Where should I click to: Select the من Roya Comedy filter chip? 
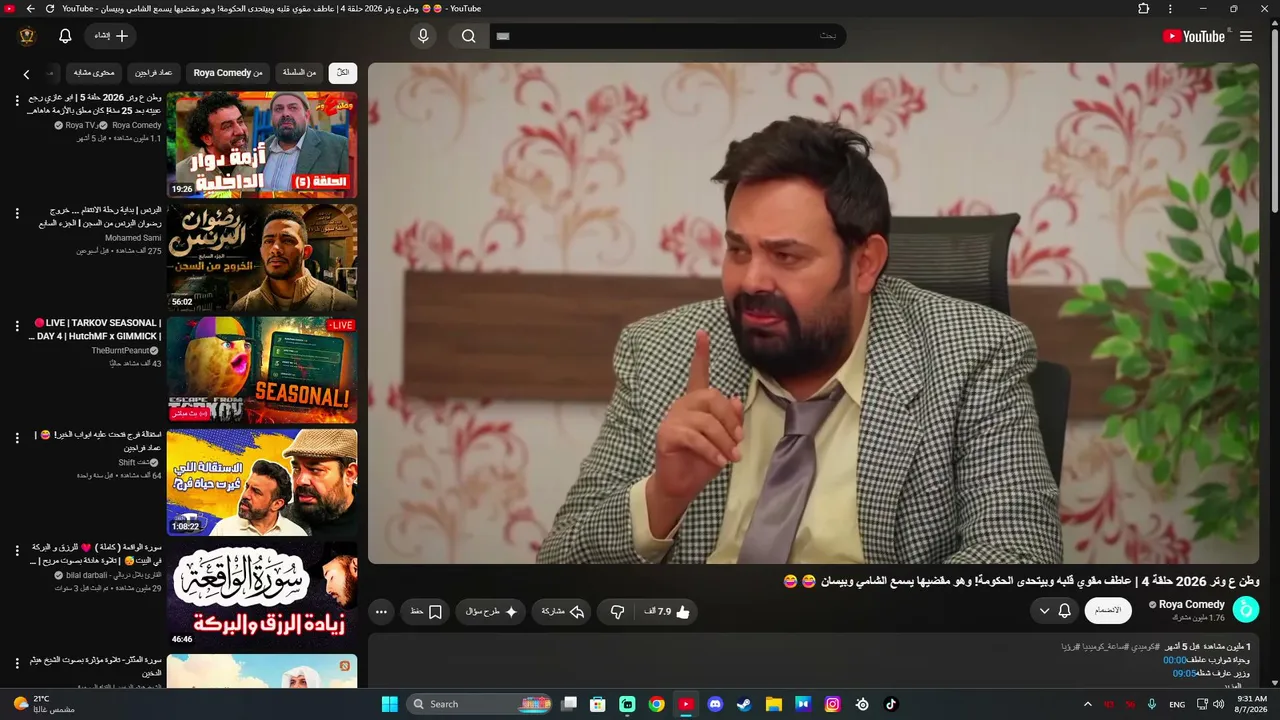pos(228,73)
